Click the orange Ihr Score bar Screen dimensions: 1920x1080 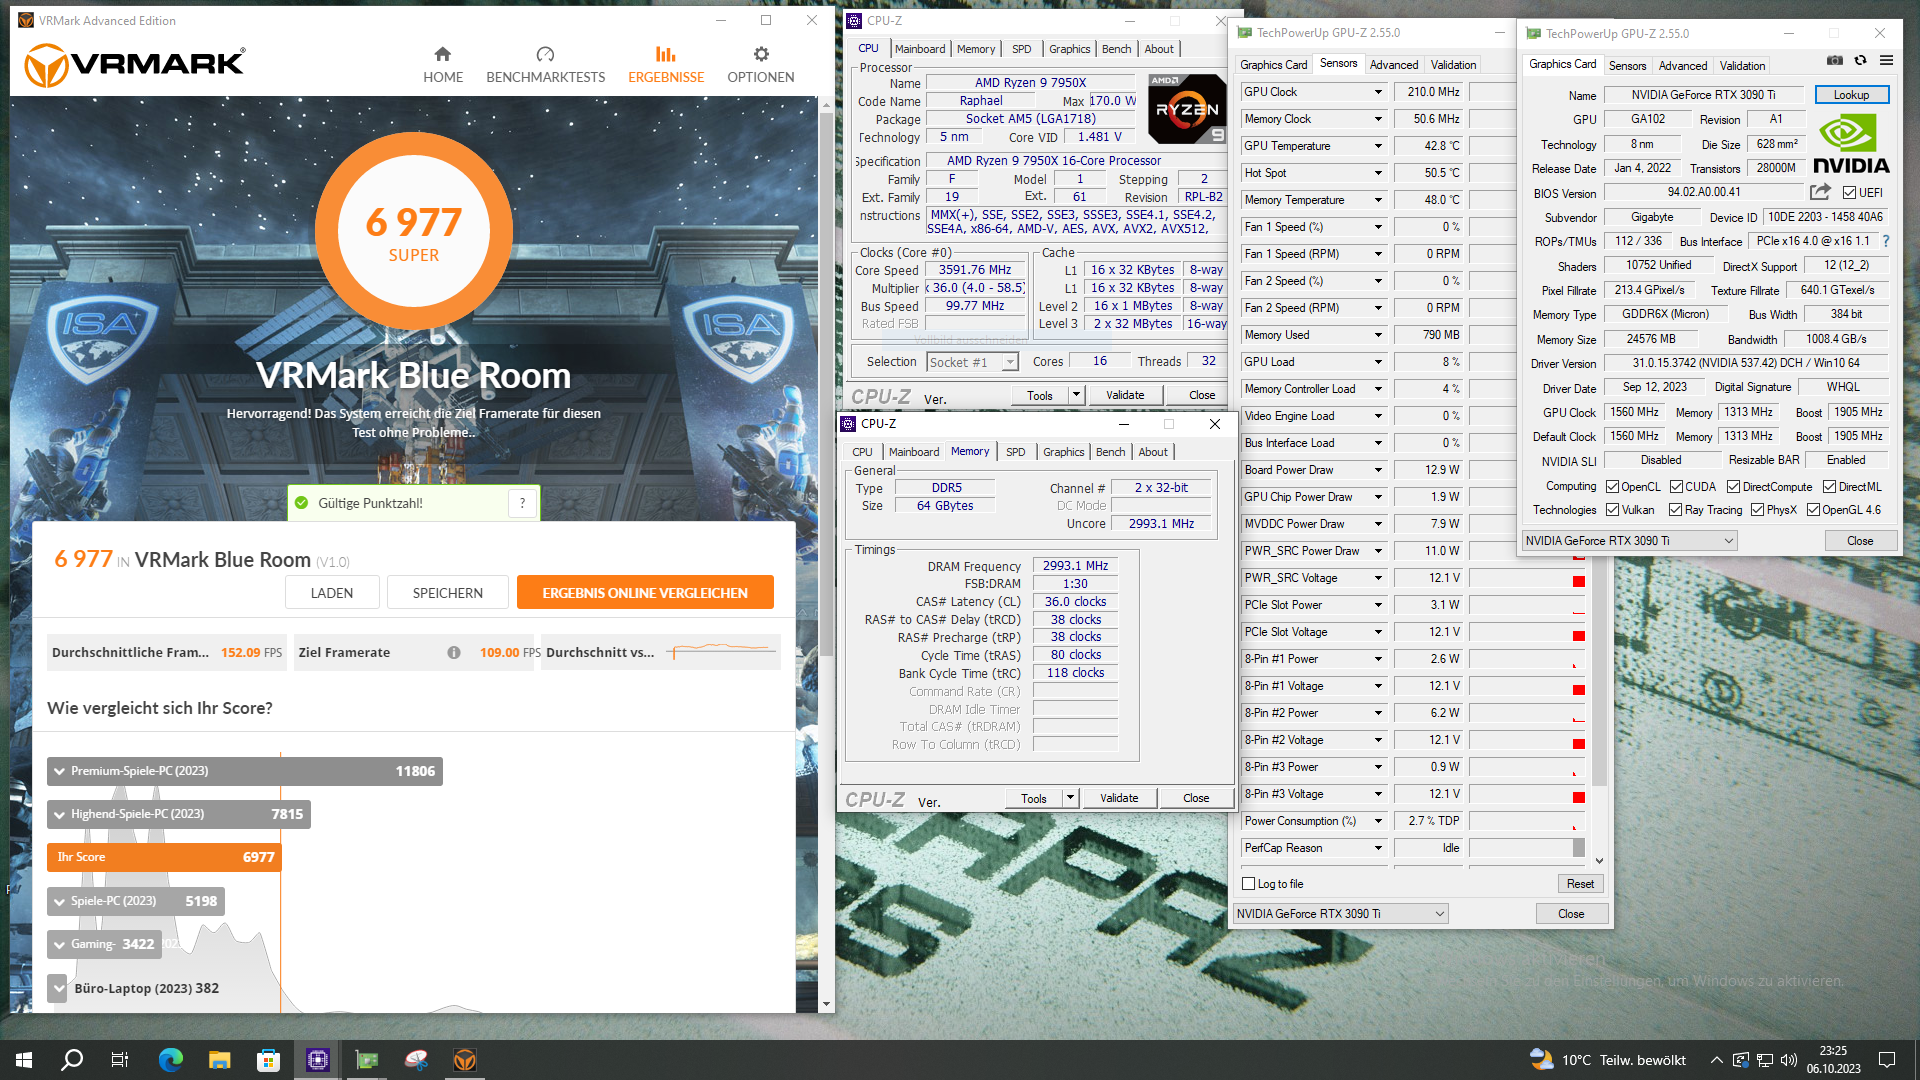click(164, 857)
